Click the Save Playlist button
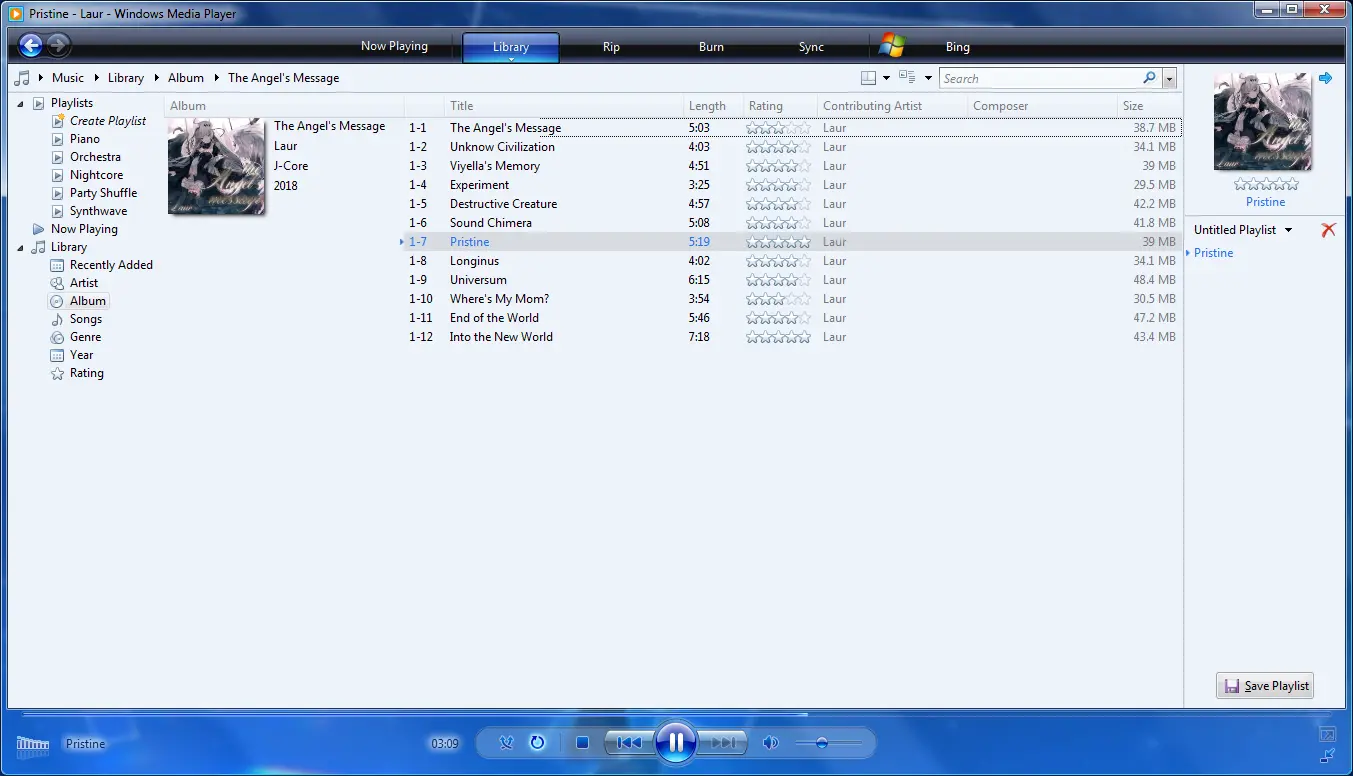 coord(1265,686)
